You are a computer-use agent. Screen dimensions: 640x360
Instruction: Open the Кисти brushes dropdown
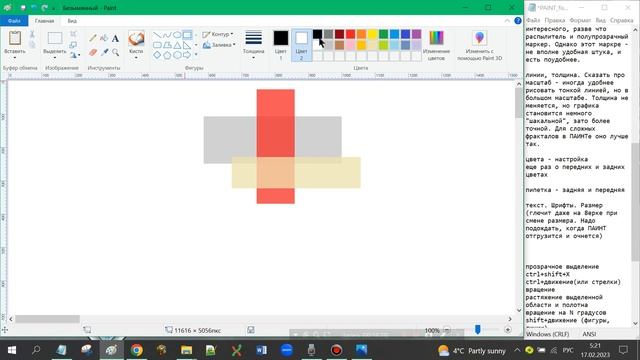(x=136, y=57)
